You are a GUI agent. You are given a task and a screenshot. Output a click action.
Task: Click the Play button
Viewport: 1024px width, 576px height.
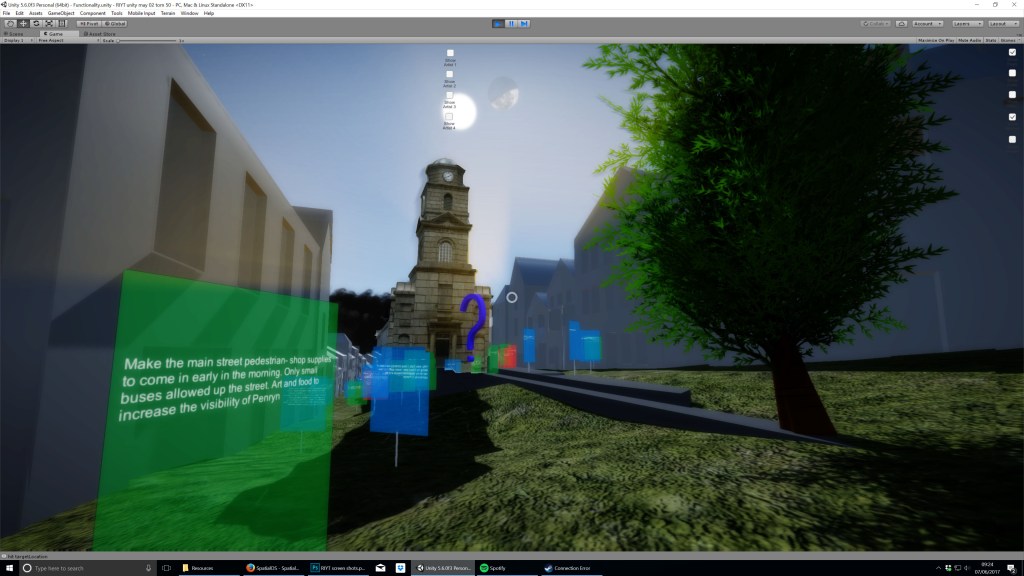coord(498,22)
